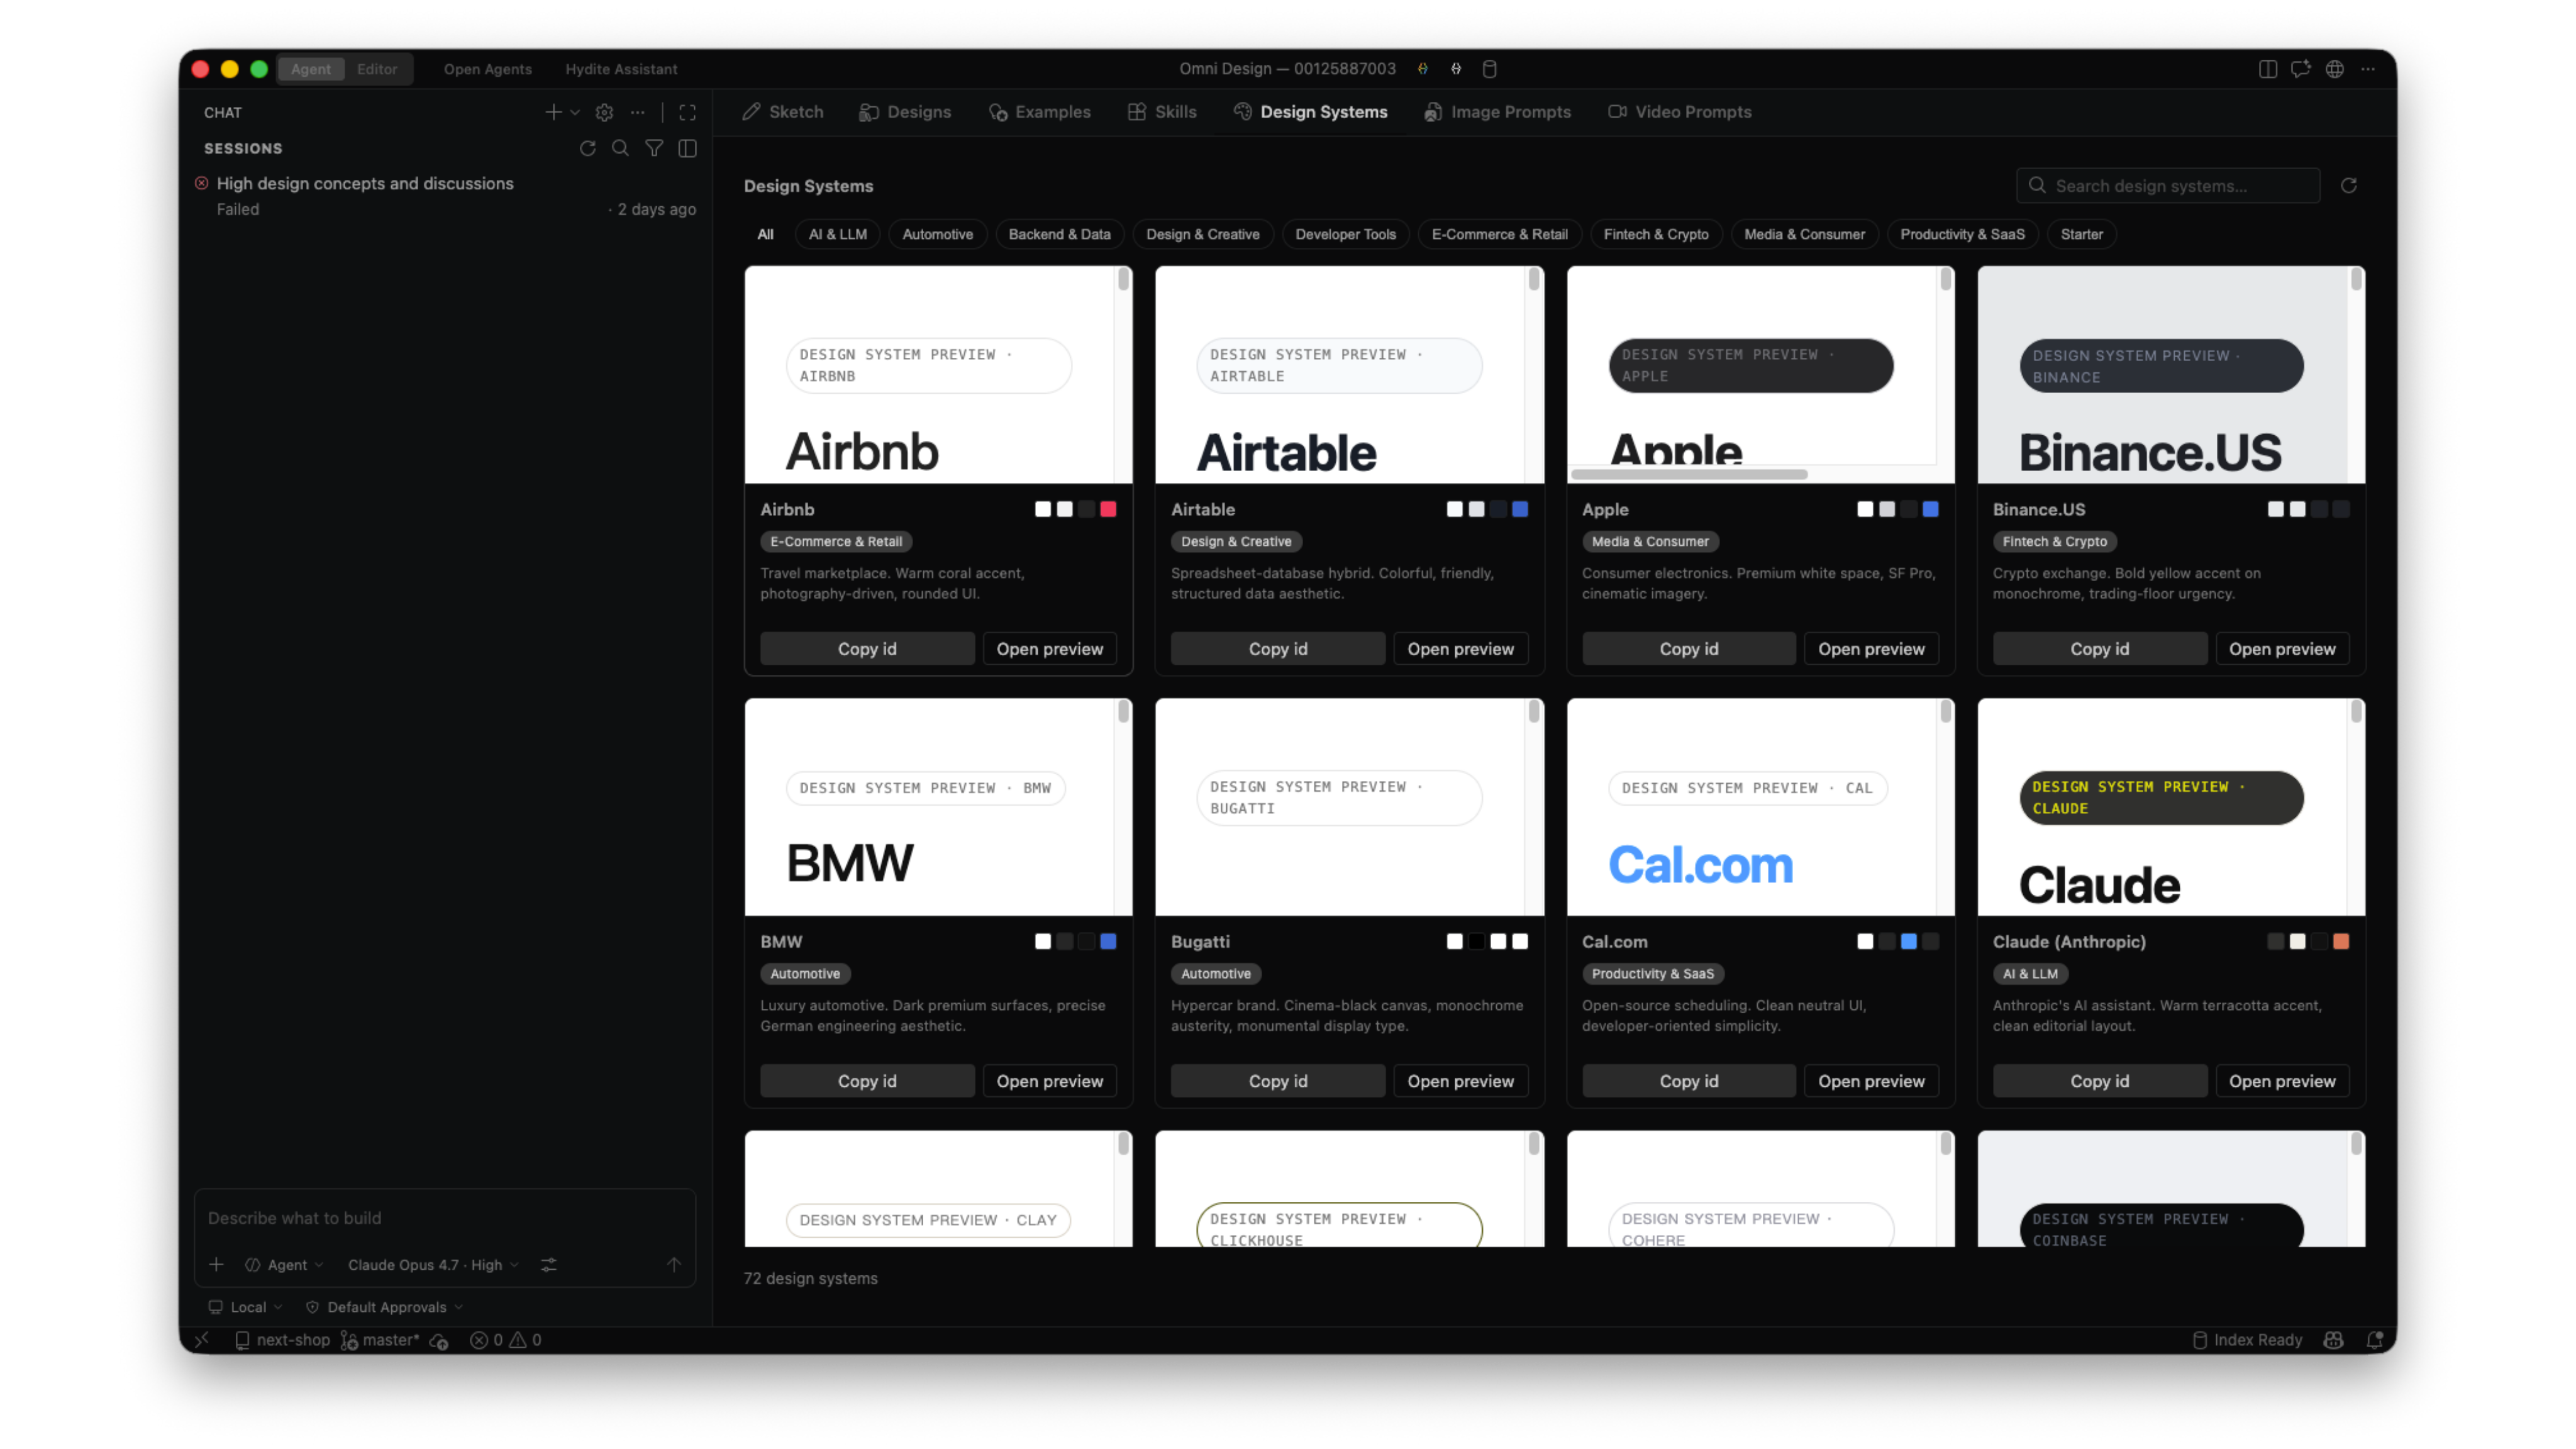The width and height of the screenshot is (2576, 1449).
Task: Open chat settings gear icon
Action: (604, 112)
